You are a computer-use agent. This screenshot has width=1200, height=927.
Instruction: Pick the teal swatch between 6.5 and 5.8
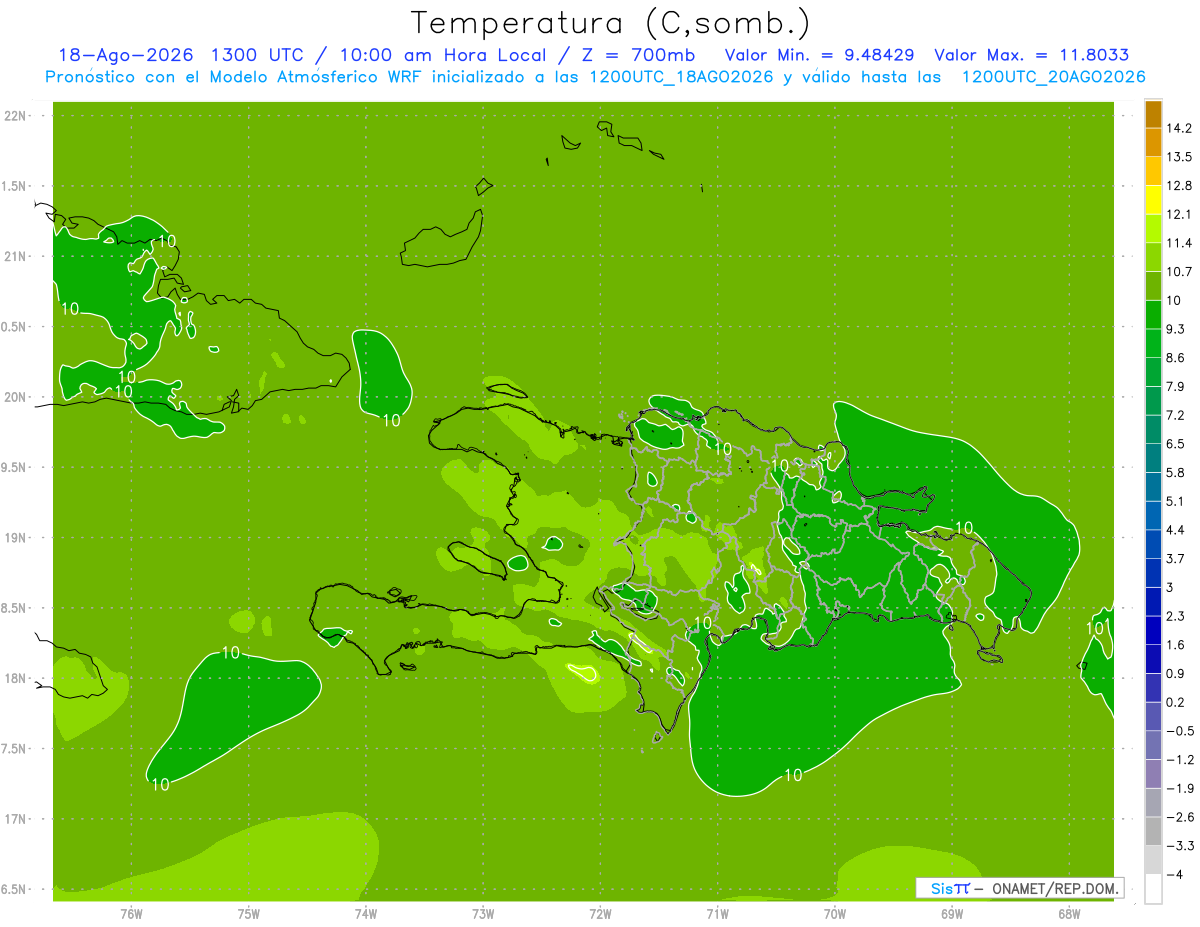click(x=1153, y=458)
